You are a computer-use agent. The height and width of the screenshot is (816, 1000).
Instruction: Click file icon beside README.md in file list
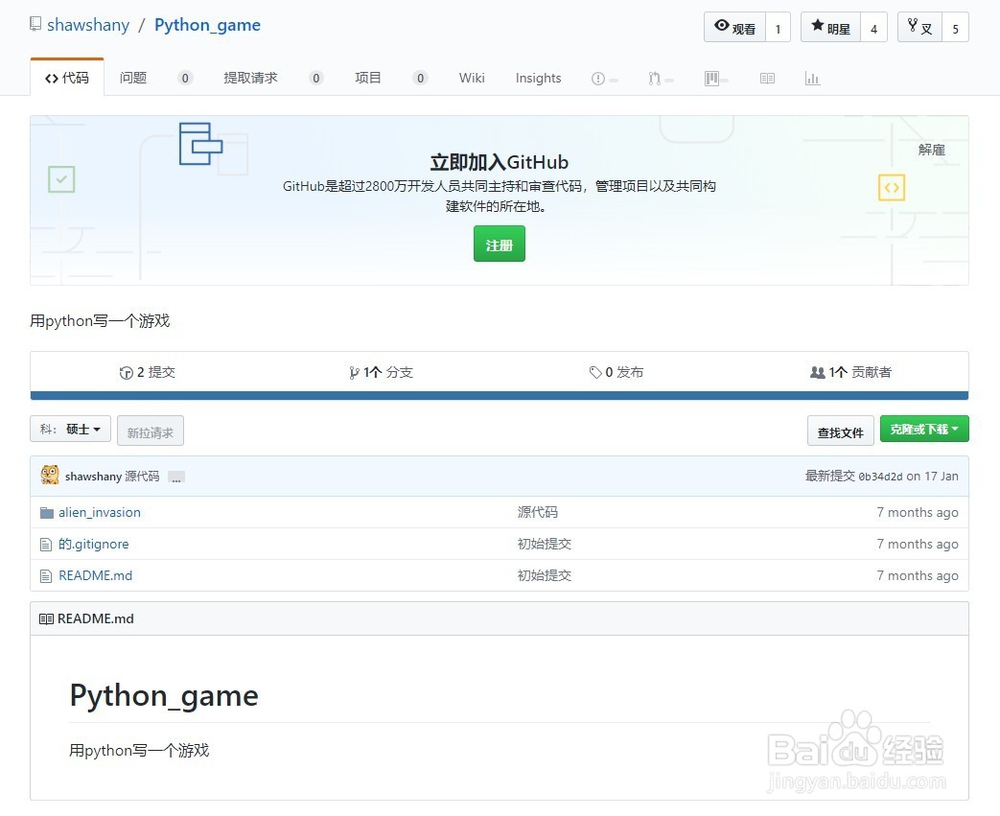[x=46, y=576]
